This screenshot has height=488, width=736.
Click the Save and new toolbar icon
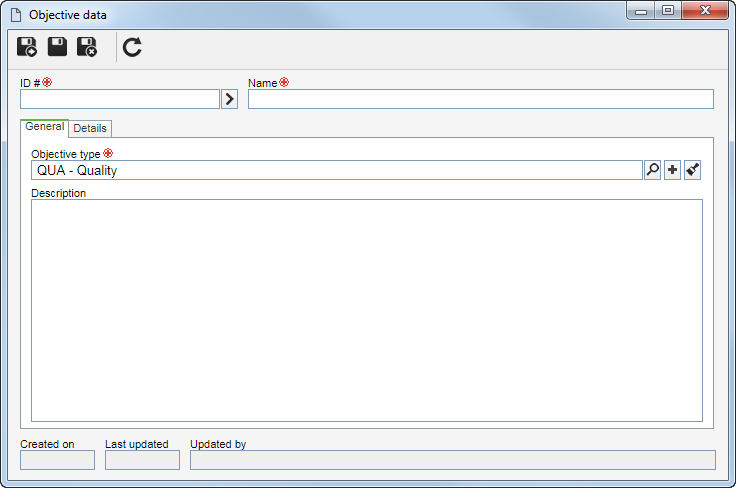27,47
